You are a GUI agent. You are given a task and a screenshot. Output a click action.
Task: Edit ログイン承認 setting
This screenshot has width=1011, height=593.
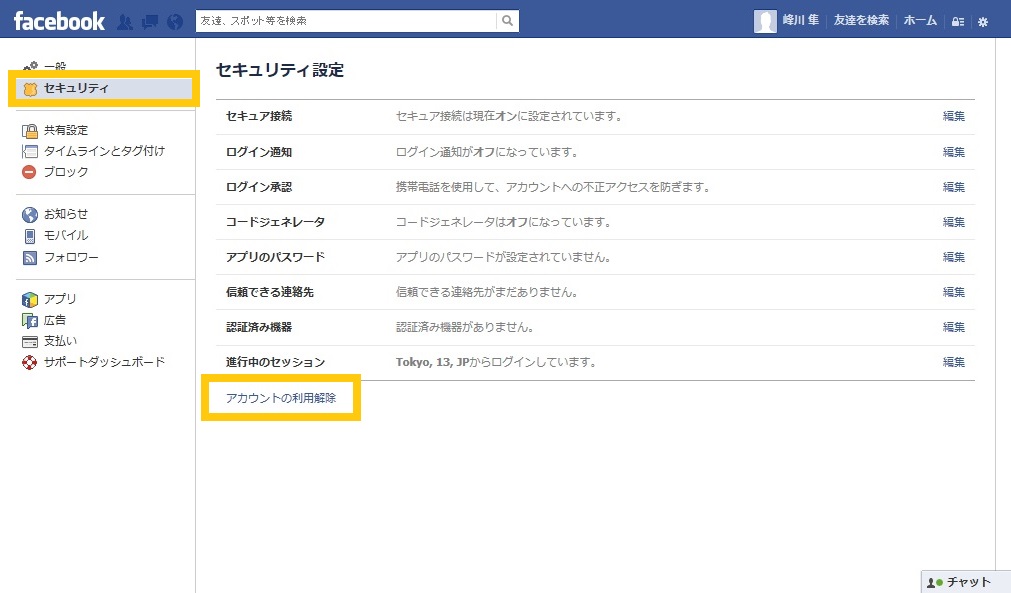click(x=954, y=187)
